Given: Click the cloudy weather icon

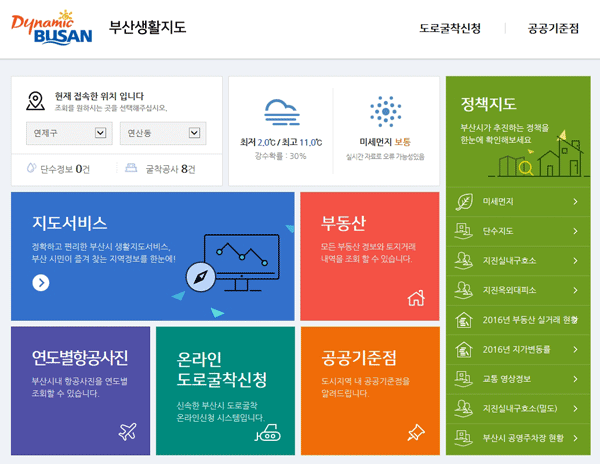Looking at the screenshot, I should (280, 111).
